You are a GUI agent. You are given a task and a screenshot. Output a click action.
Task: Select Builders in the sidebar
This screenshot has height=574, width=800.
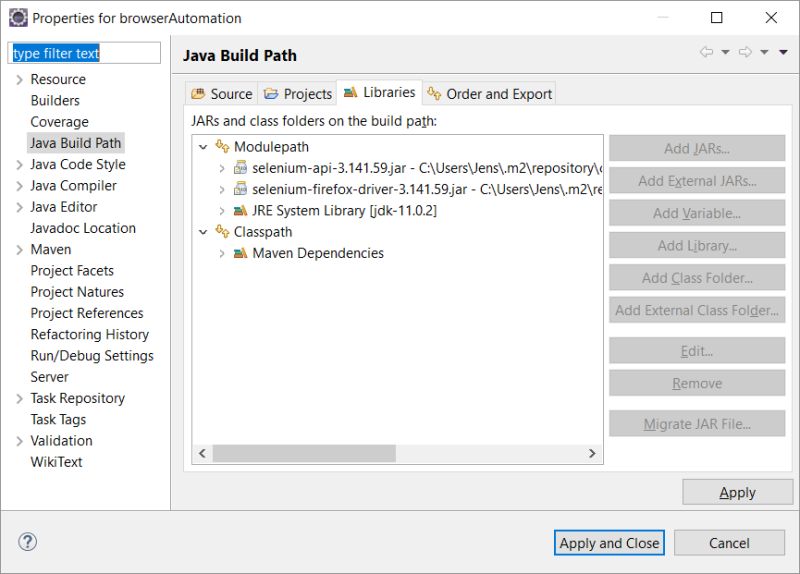(55, 101)
